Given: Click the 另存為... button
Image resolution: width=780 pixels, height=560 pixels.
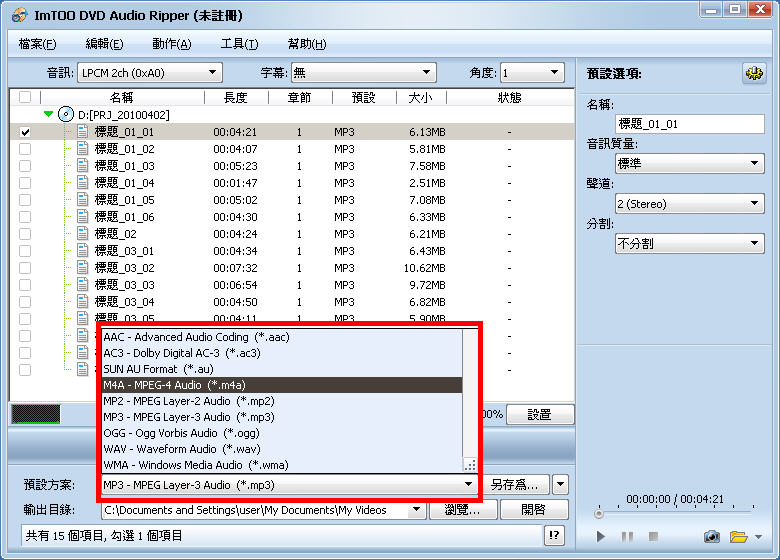Looking at the screenshot, I should coord(518,485).
